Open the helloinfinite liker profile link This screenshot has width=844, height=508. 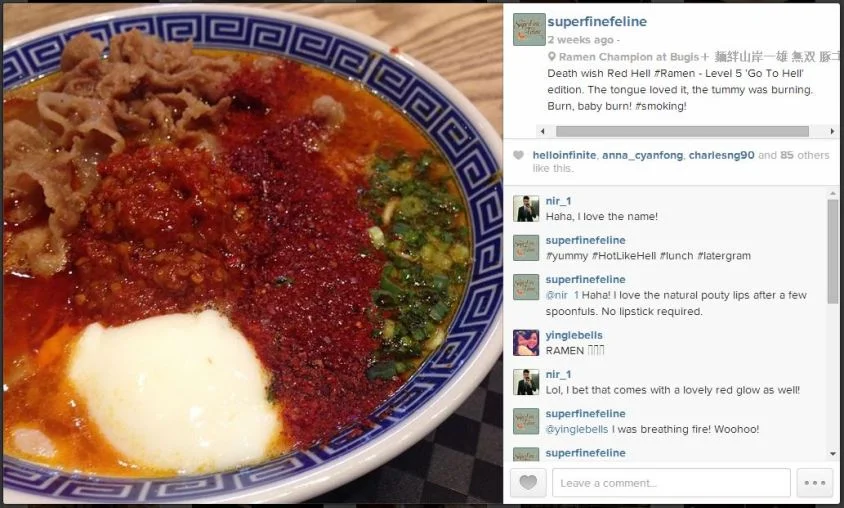coord(564,155)
